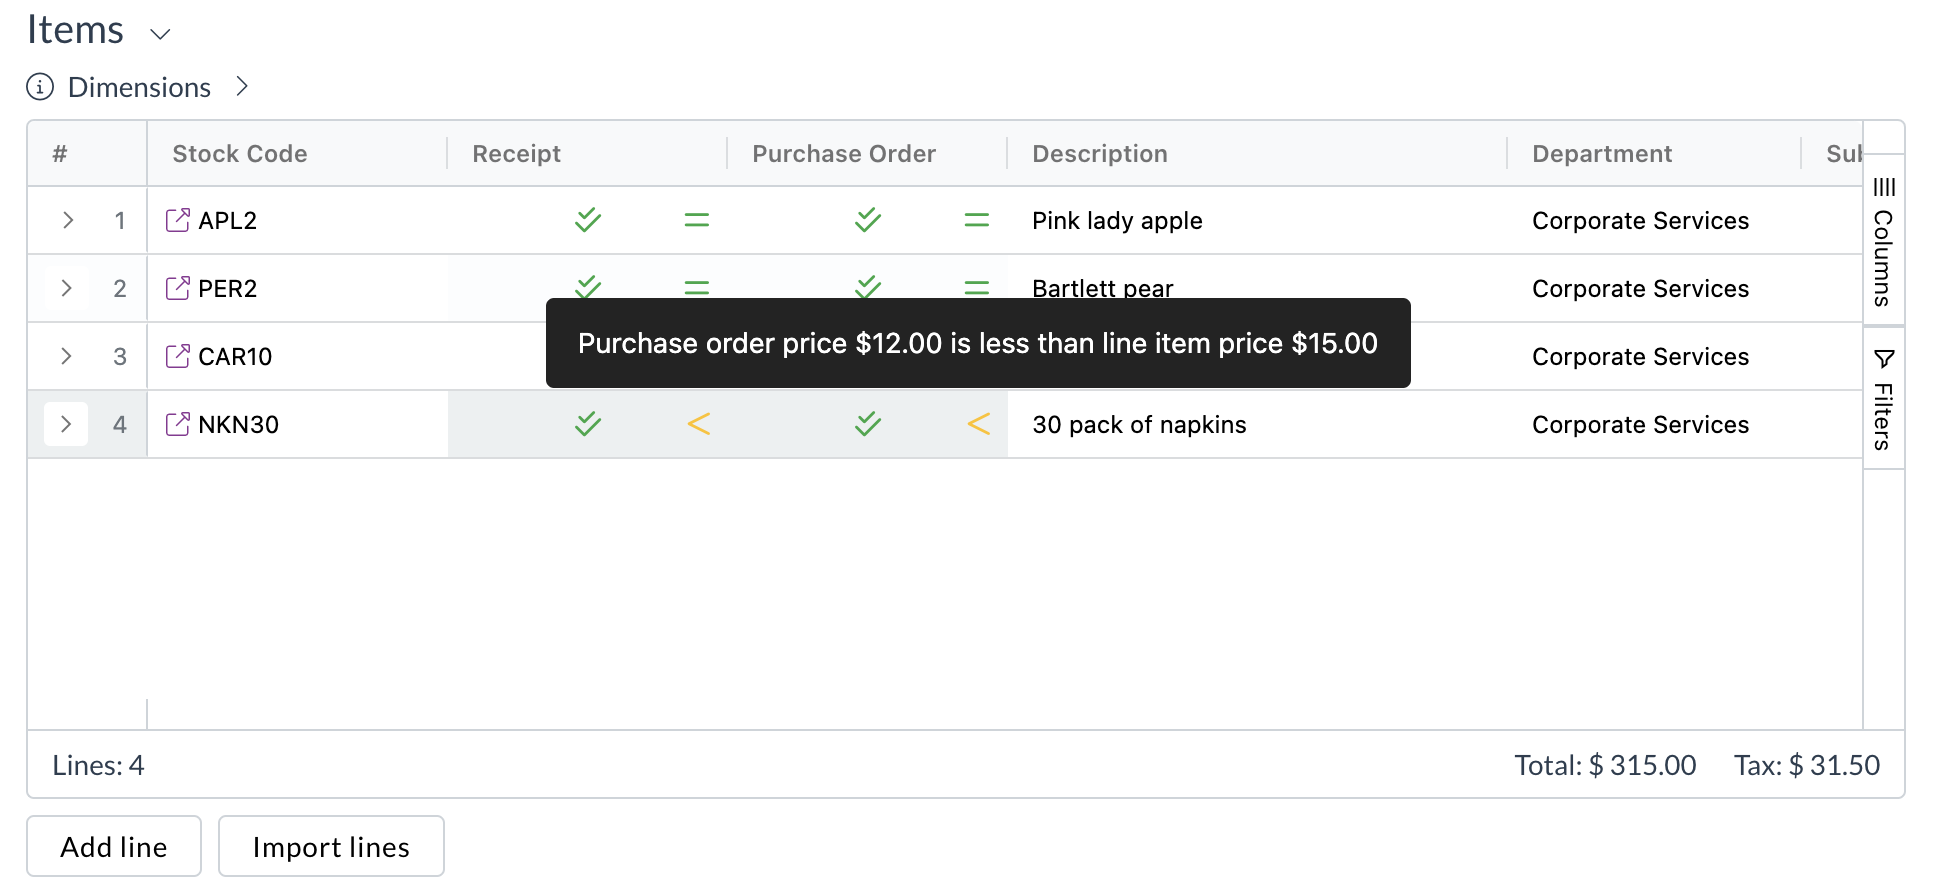Collapse the Items section dropdown arrow
The width and height of the screenshot is (1934, 890).
pyautogui.click(x=160, y=34)
